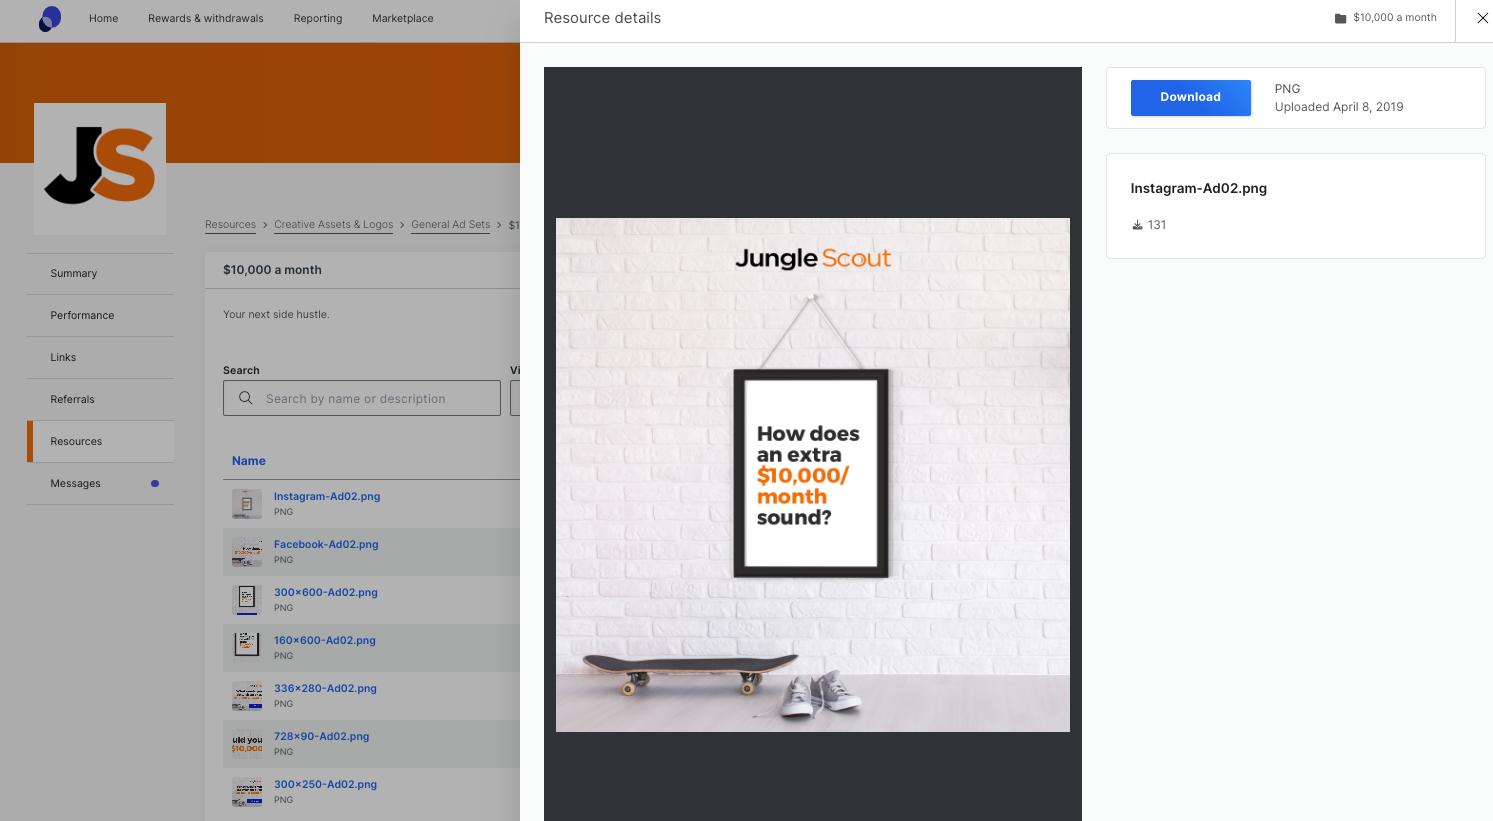Click the search magnifier icon
Viewport: 1493px width, 821px height.
click(x=246, y=398)
